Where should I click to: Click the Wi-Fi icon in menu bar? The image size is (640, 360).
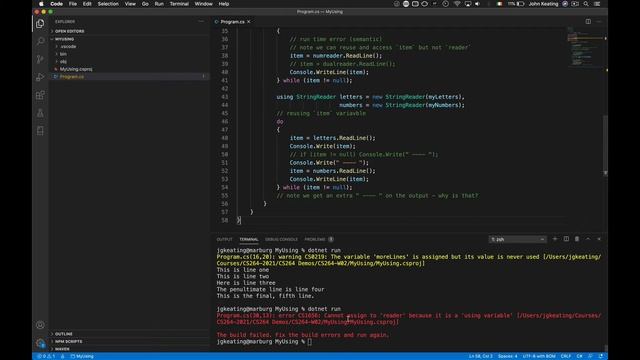(x=457, y=4)
